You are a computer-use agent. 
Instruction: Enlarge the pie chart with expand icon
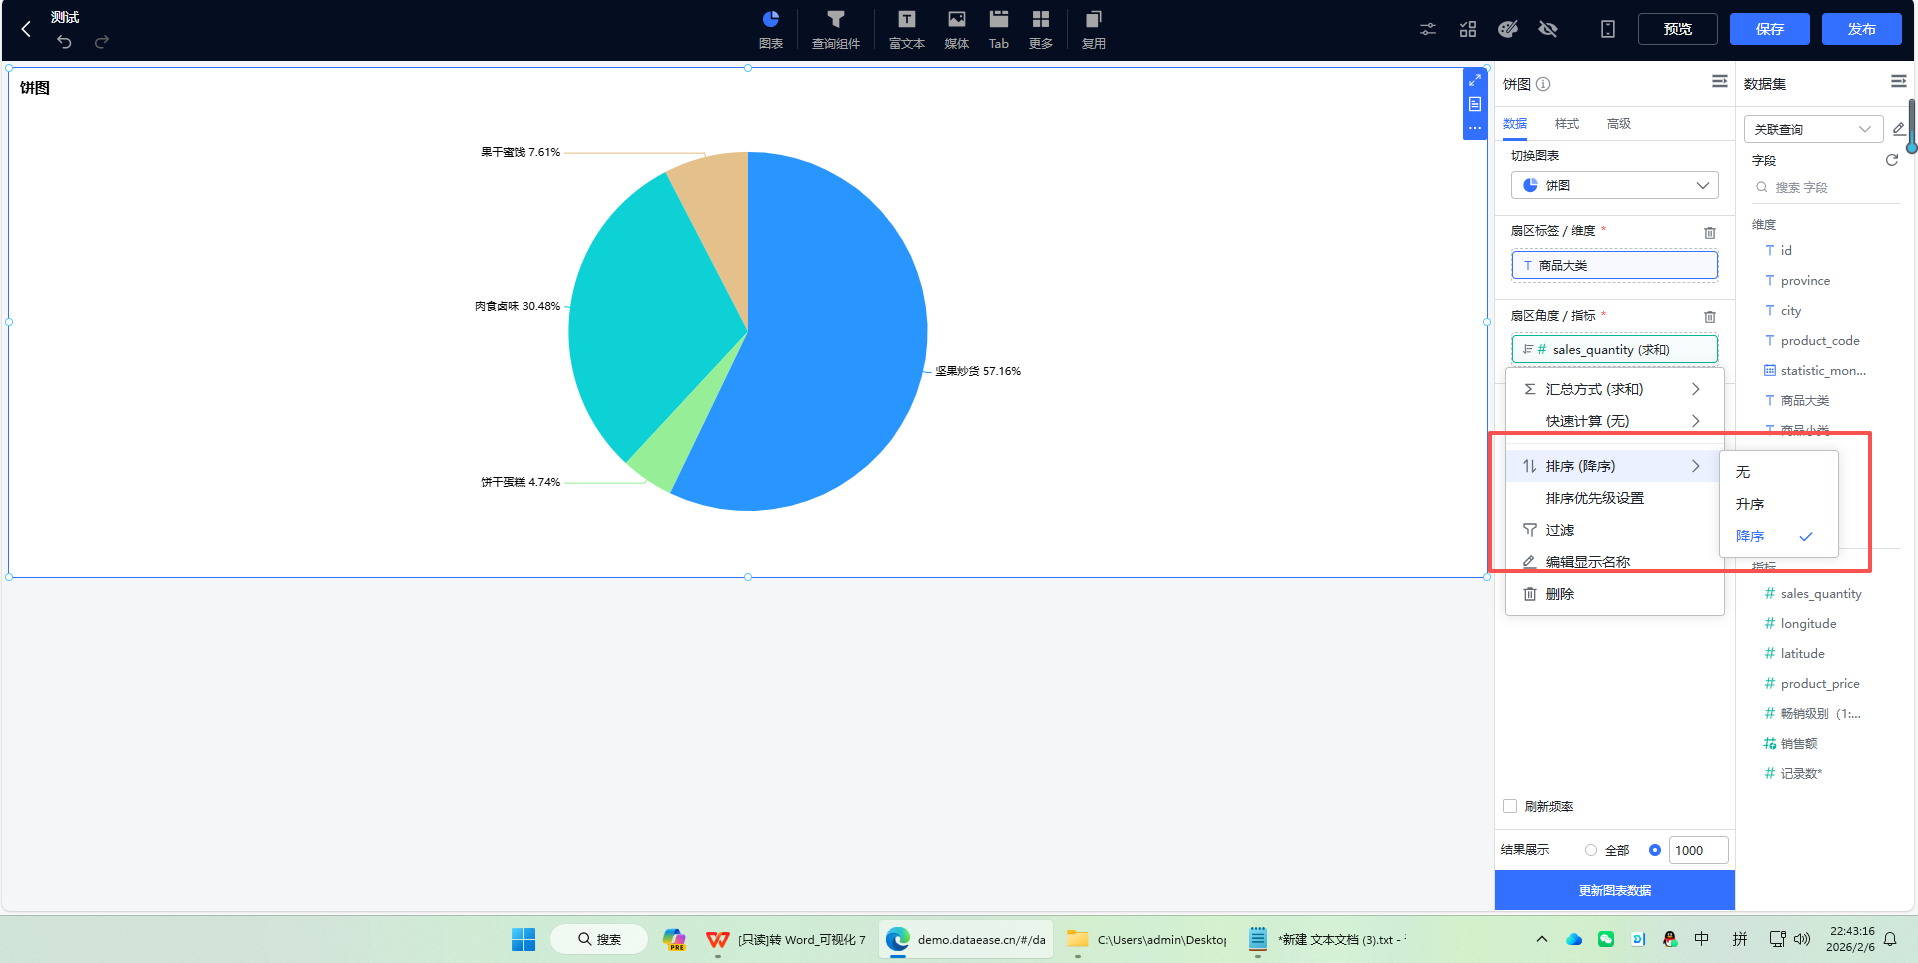click(x=1475, y=80)
